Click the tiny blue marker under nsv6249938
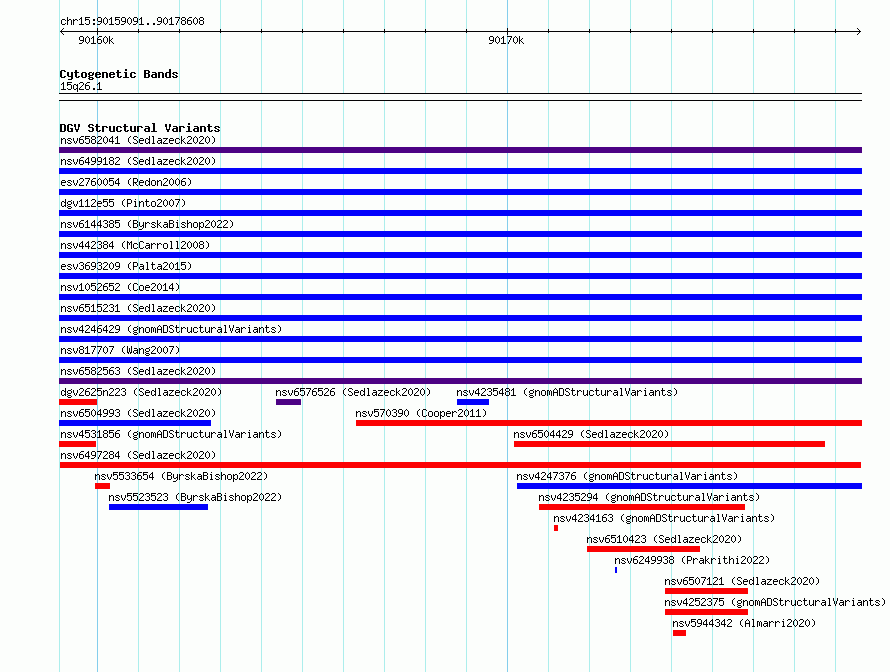 [616, 570]
